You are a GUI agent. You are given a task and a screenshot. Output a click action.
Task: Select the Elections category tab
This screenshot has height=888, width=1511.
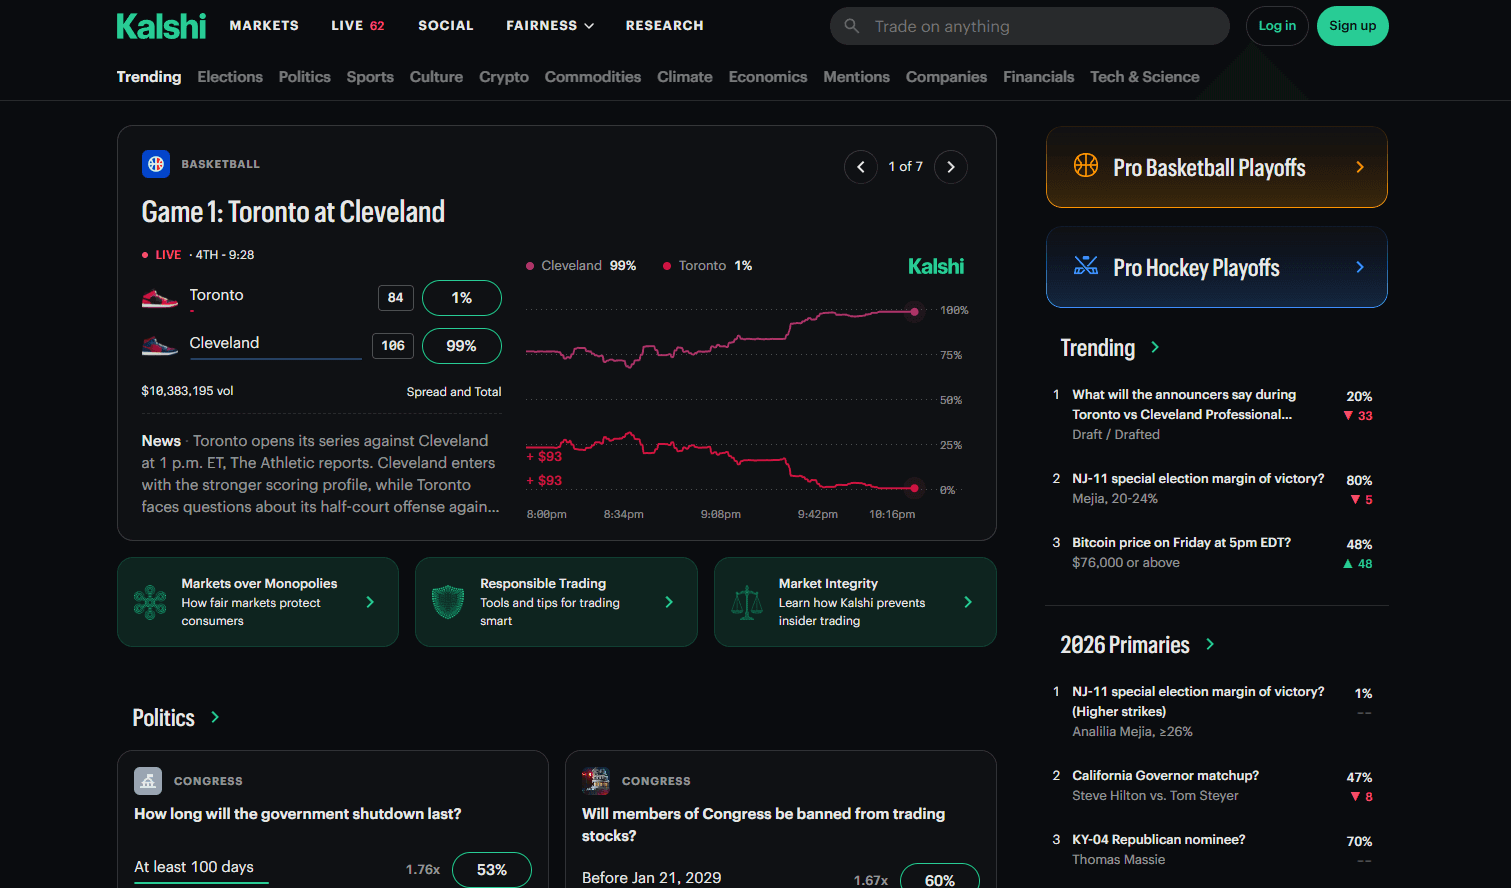[x=230, y=77]
